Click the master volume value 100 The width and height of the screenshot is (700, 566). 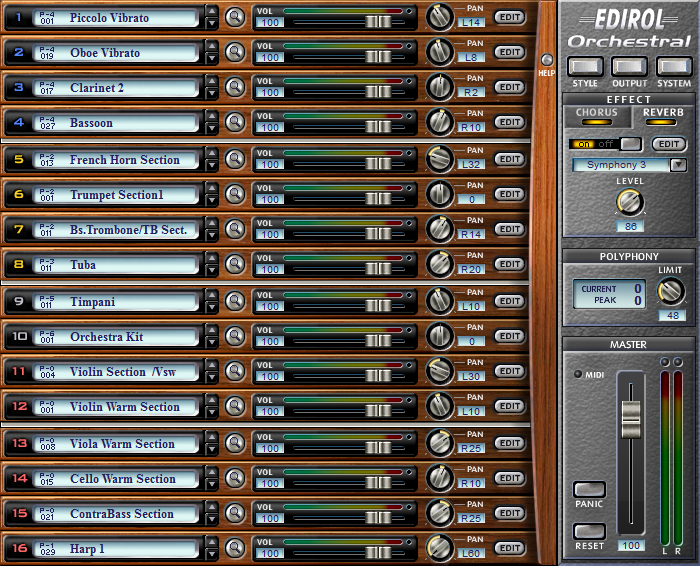[631, 545]
